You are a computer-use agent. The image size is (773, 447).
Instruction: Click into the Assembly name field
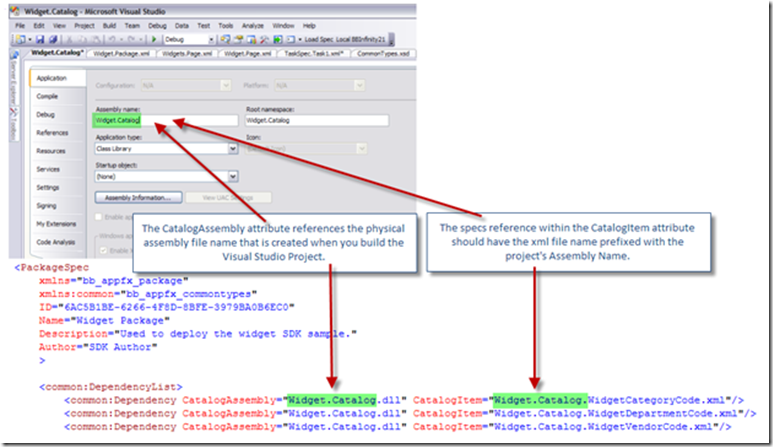[x=166, y=120]
